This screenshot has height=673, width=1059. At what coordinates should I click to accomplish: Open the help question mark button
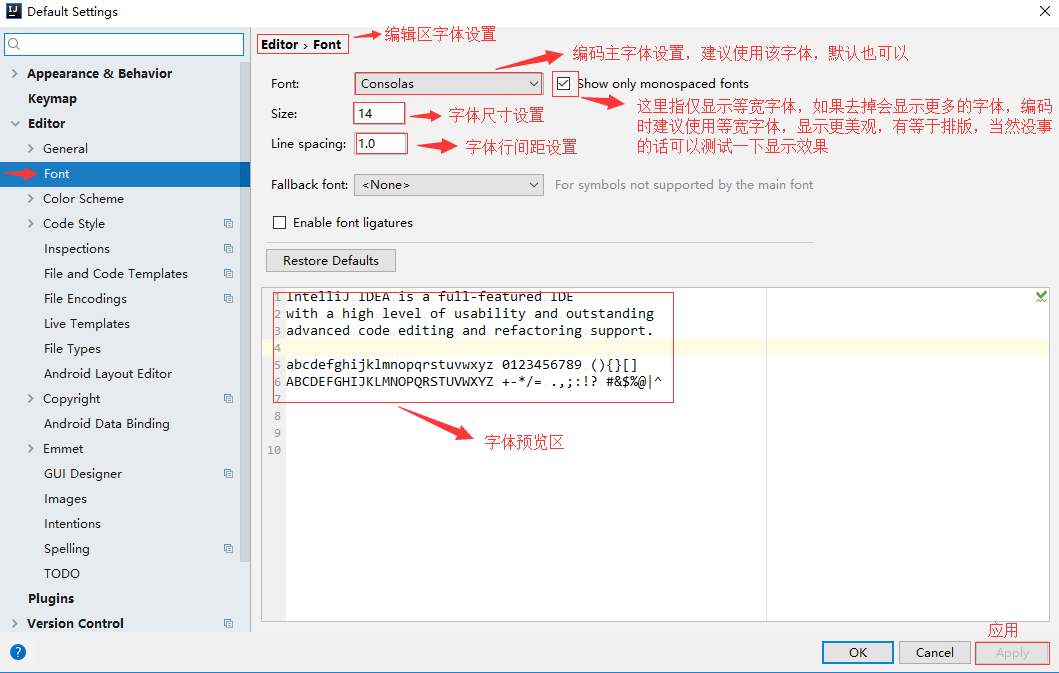18,652
